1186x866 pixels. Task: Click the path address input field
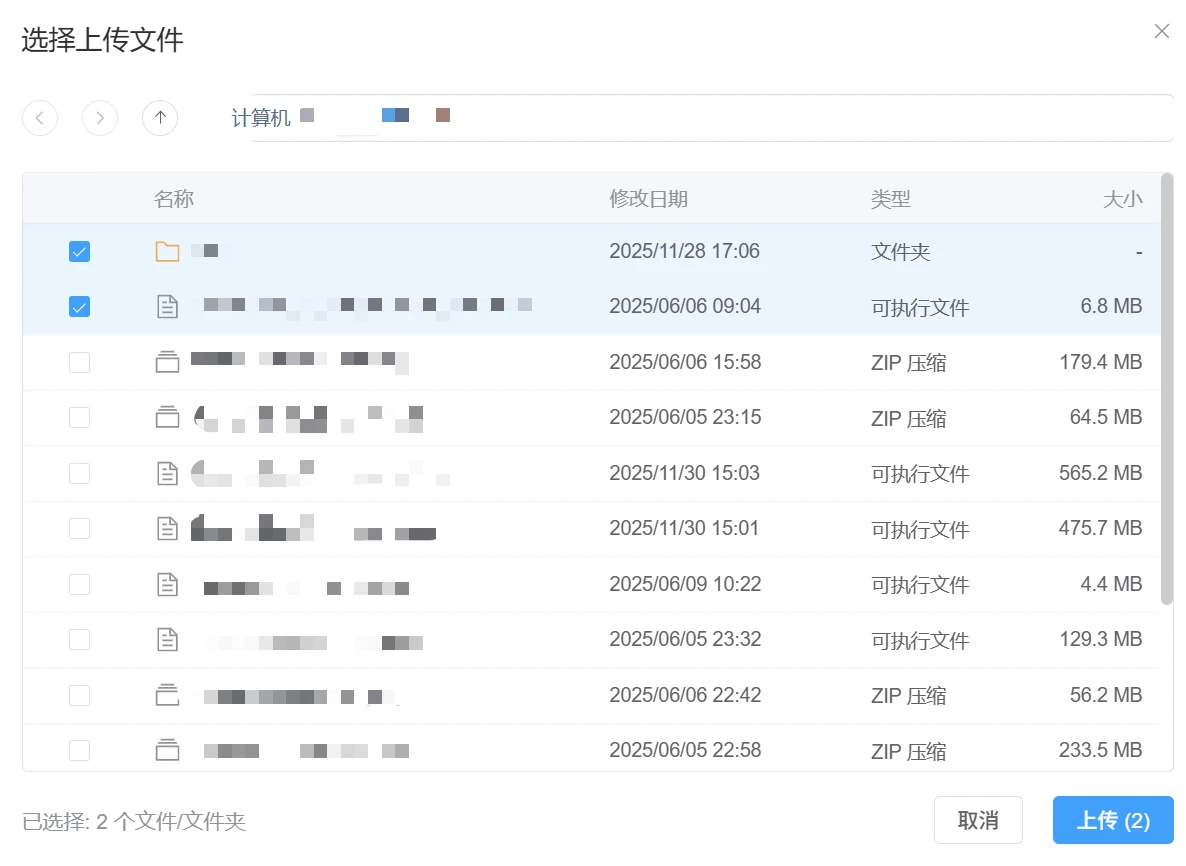pyautogui.click(x=711, y=118)
